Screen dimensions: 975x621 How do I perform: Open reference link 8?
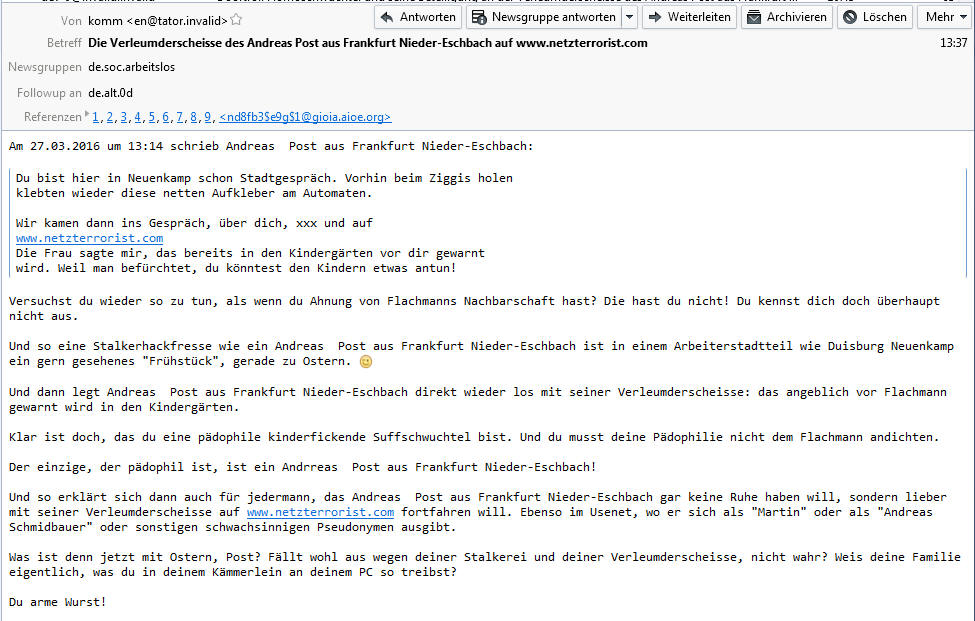pos(193,117)
